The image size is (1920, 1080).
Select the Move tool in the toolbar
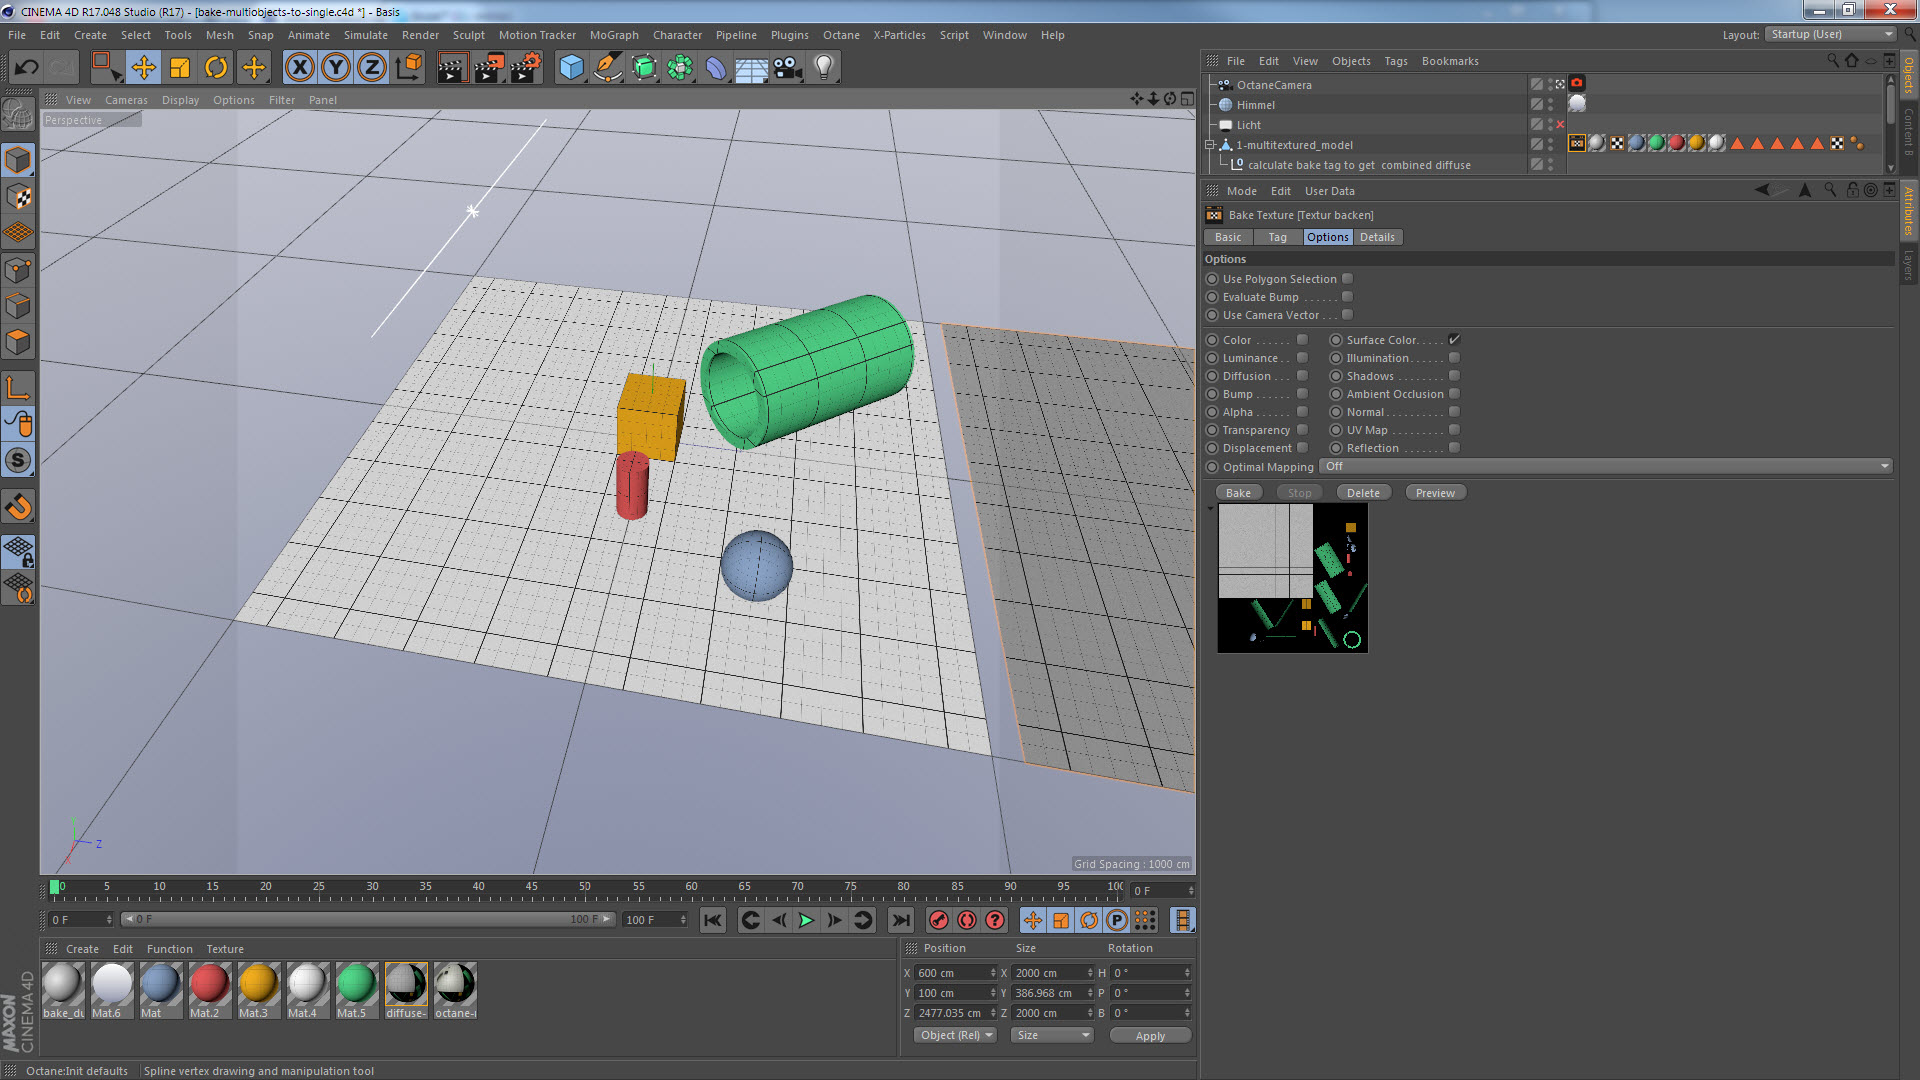pyautogui.click(x=143, y=68)
